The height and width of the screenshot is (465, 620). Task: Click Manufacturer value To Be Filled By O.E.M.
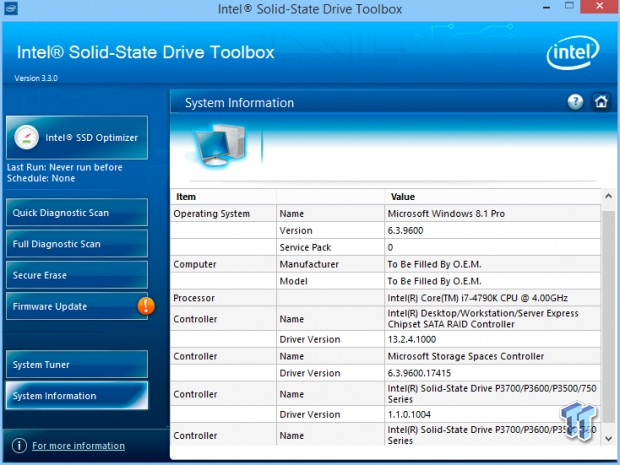point(434,264)
